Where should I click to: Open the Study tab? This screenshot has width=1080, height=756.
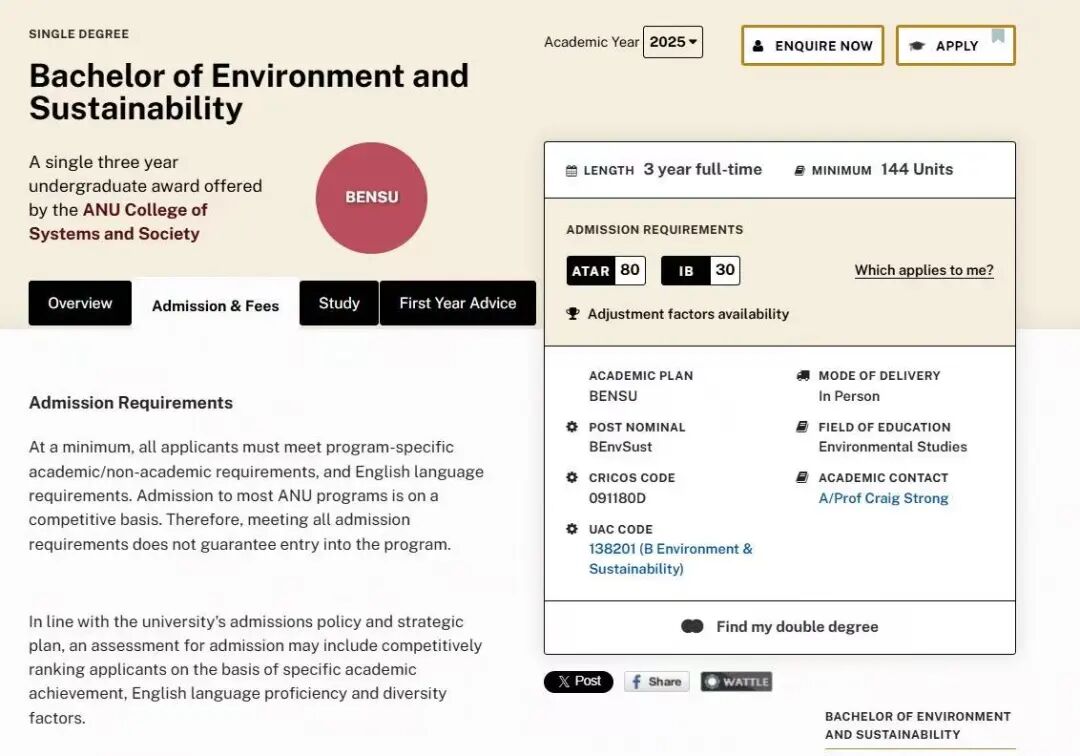pyautogui.click(x=339, y=303)
